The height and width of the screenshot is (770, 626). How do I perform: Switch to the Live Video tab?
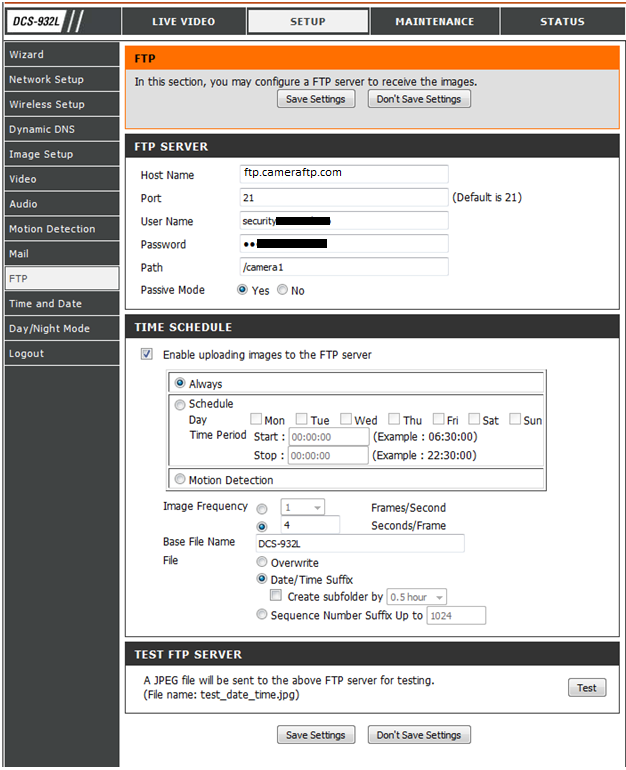[183, 21]
